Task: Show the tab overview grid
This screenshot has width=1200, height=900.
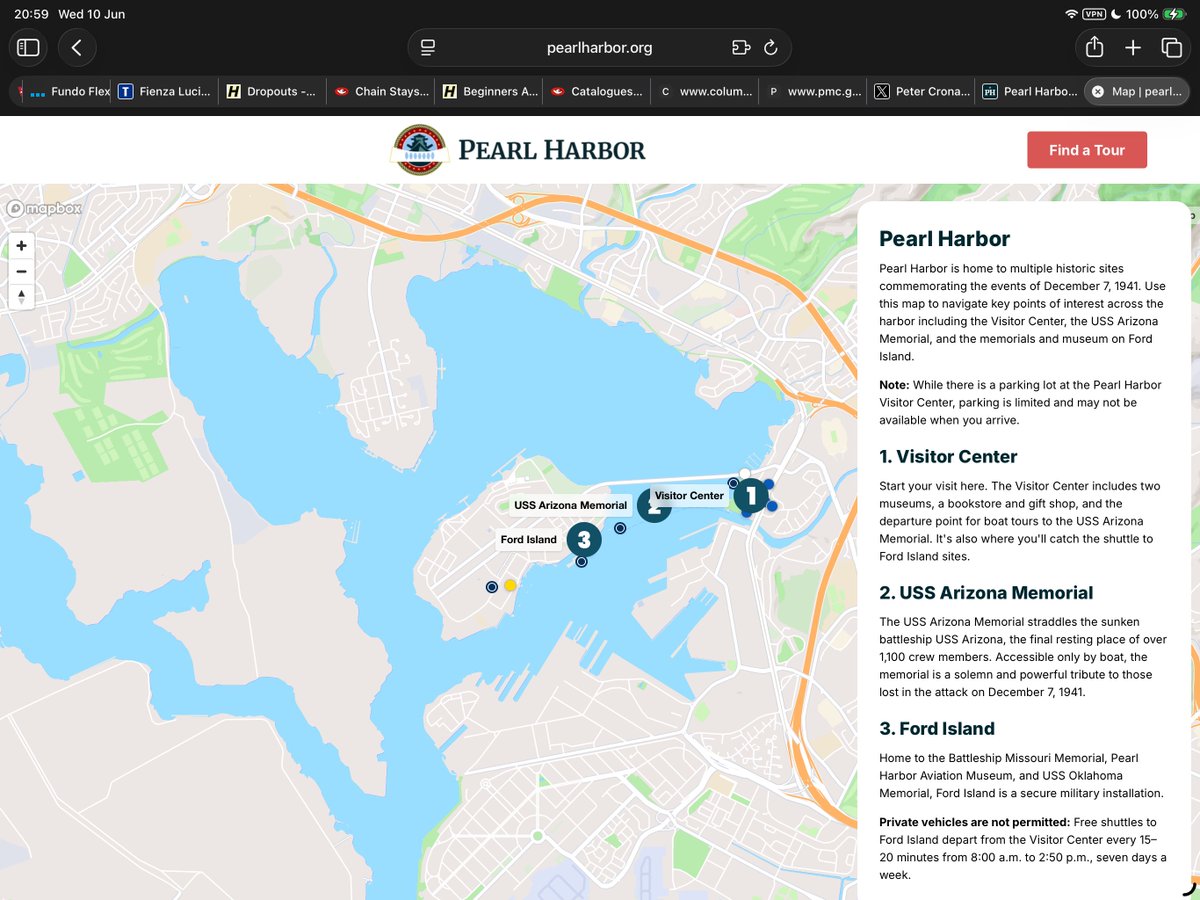Action: coord(1171,47)
